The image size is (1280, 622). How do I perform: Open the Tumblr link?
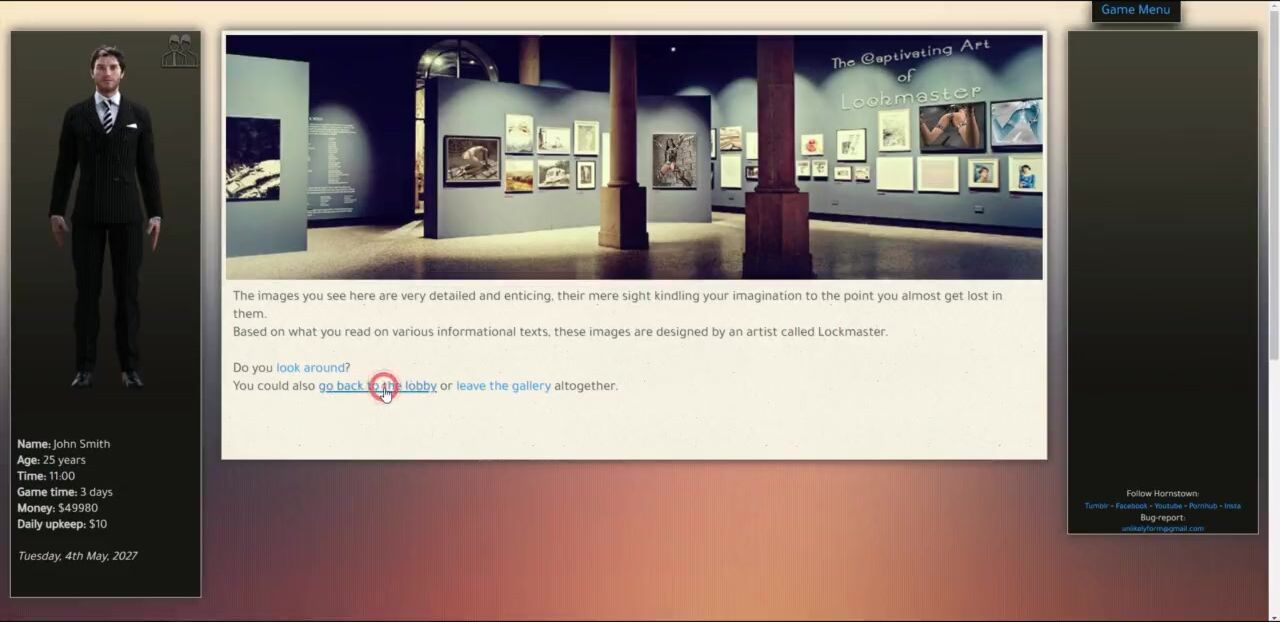tap(1096, 506)
